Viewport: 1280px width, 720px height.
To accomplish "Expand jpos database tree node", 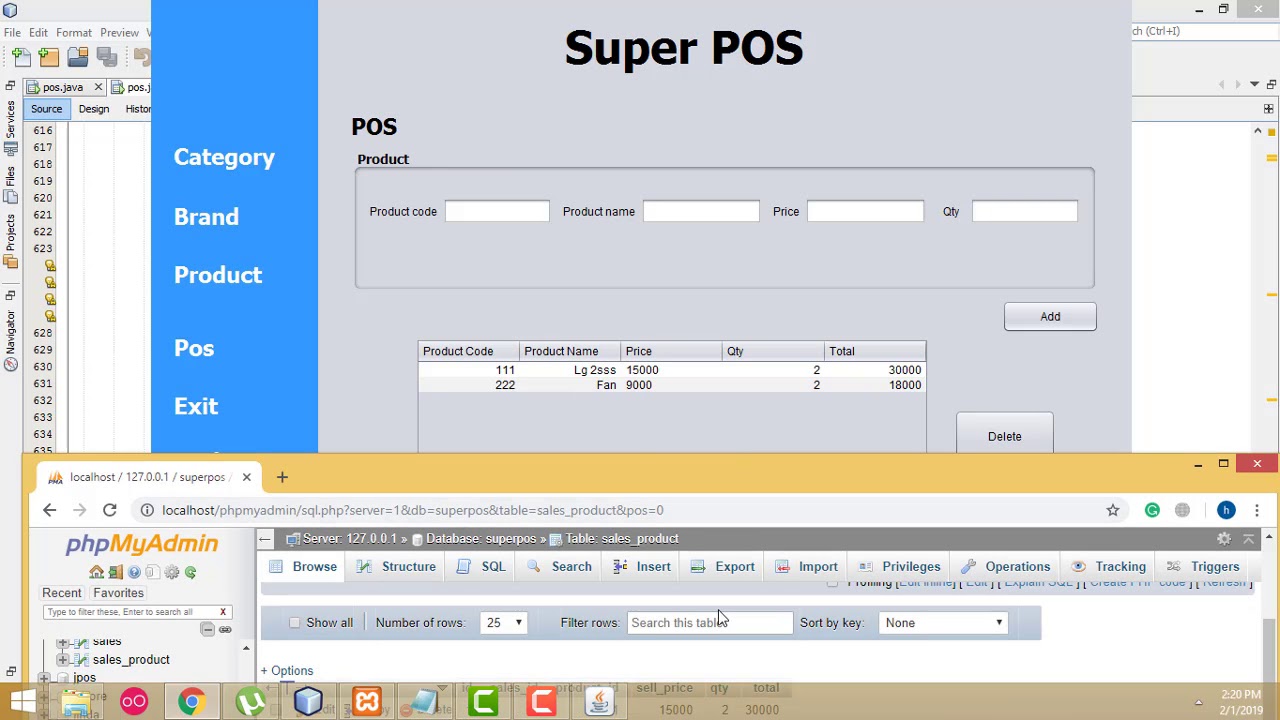I will (44, 678).
